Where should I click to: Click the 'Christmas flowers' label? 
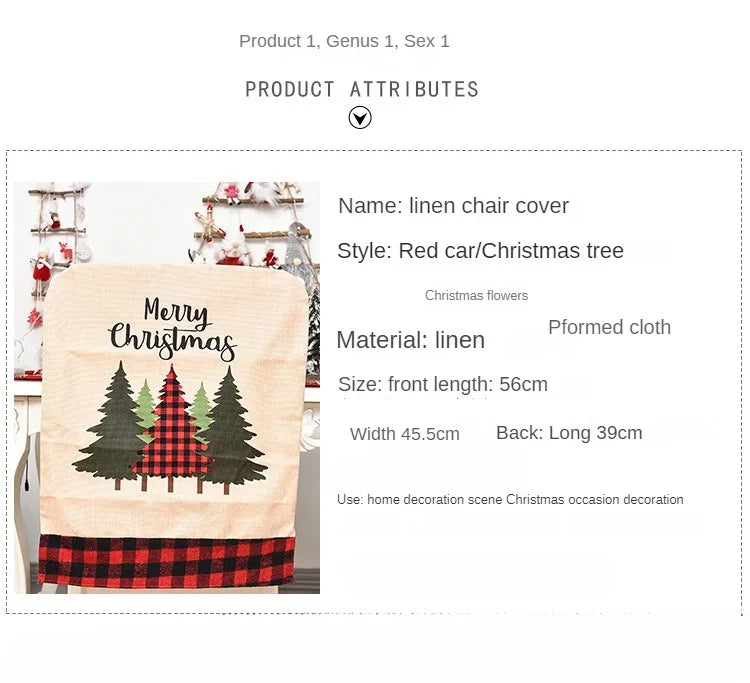click(476, 295)
